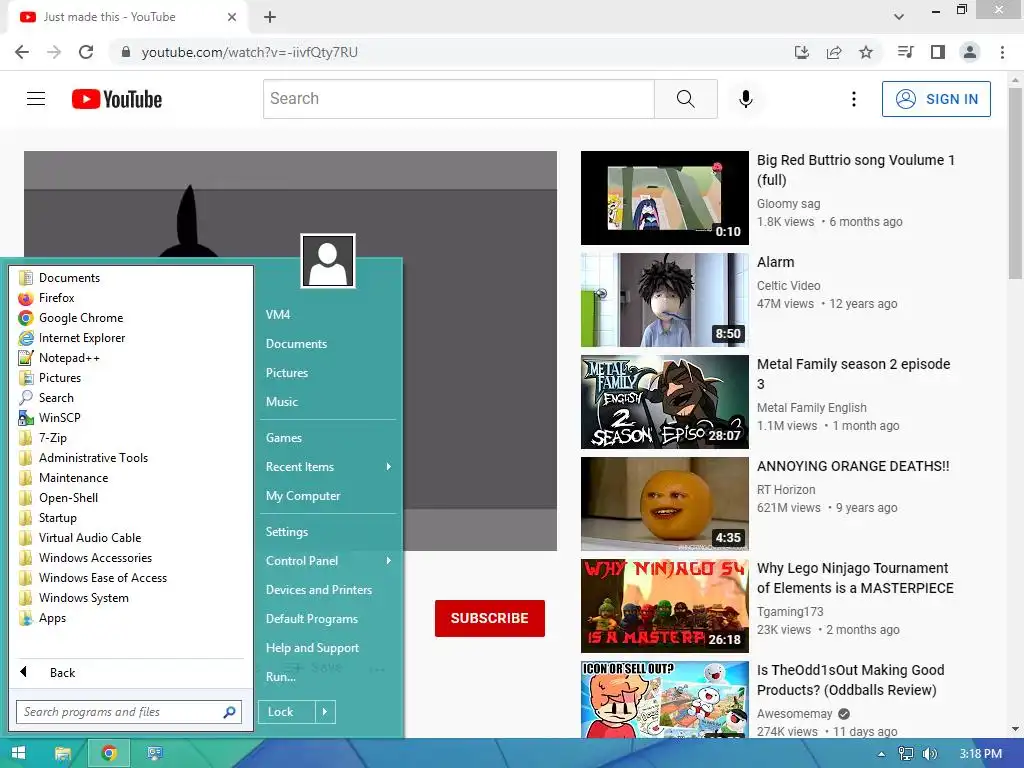Screen dimensions: 1024x768
Task: Open a new Chrome tab
Action: 270,17
